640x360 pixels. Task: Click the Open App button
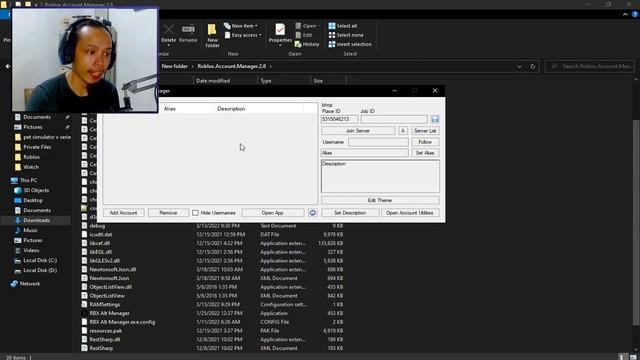point(273,213)
